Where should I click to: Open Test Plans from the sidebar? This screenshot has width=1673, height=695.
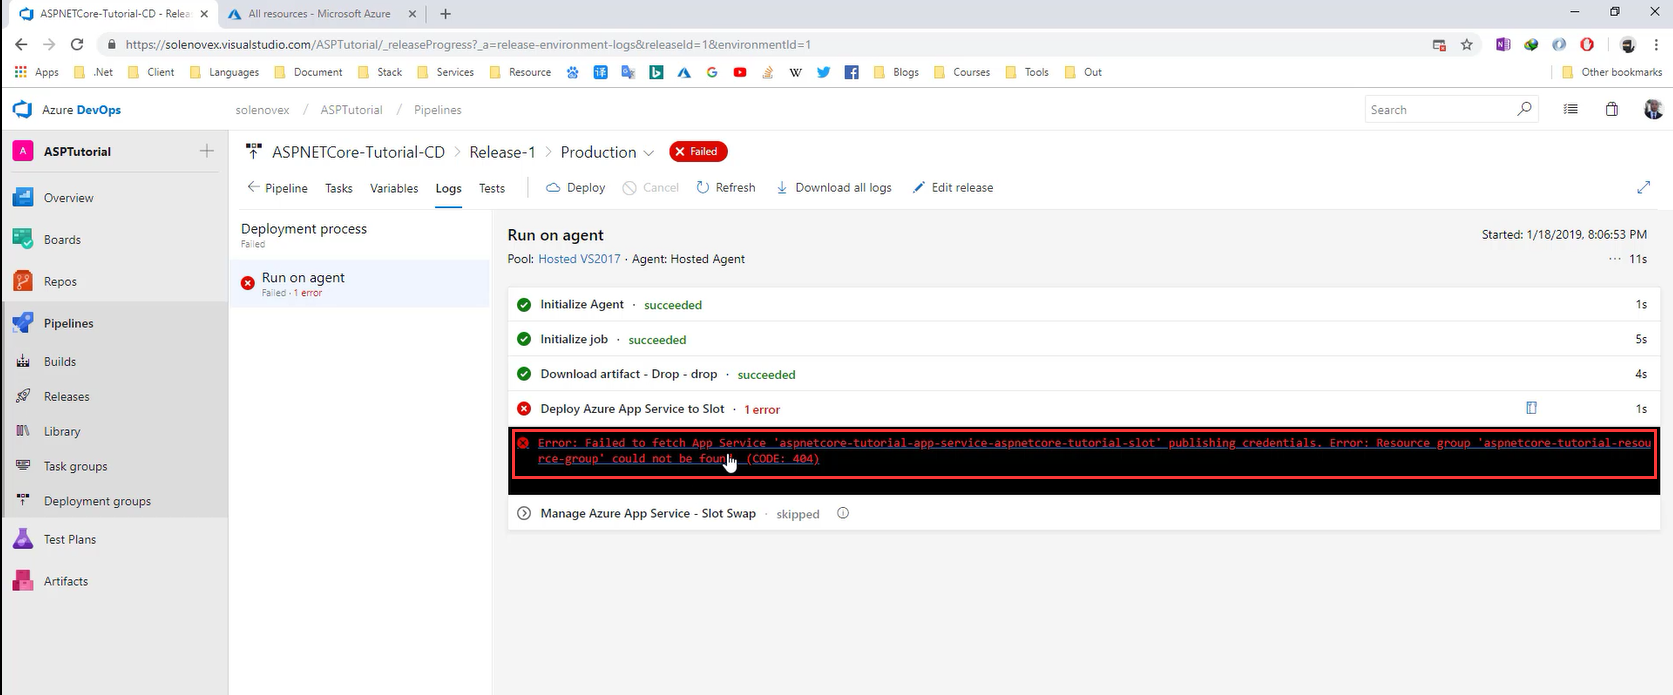(x=70, y=540)
